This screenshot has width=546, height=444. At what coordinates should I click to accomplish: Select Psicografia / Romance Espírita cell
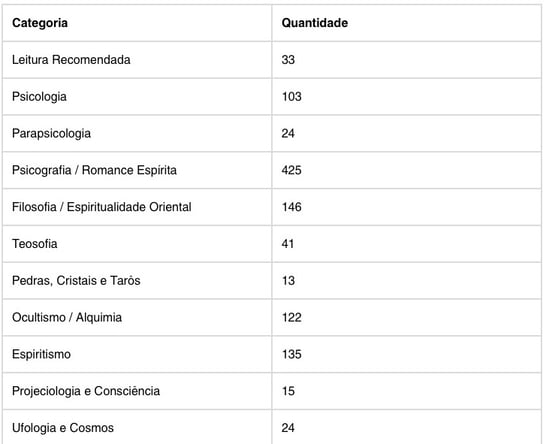click(137, 170)
